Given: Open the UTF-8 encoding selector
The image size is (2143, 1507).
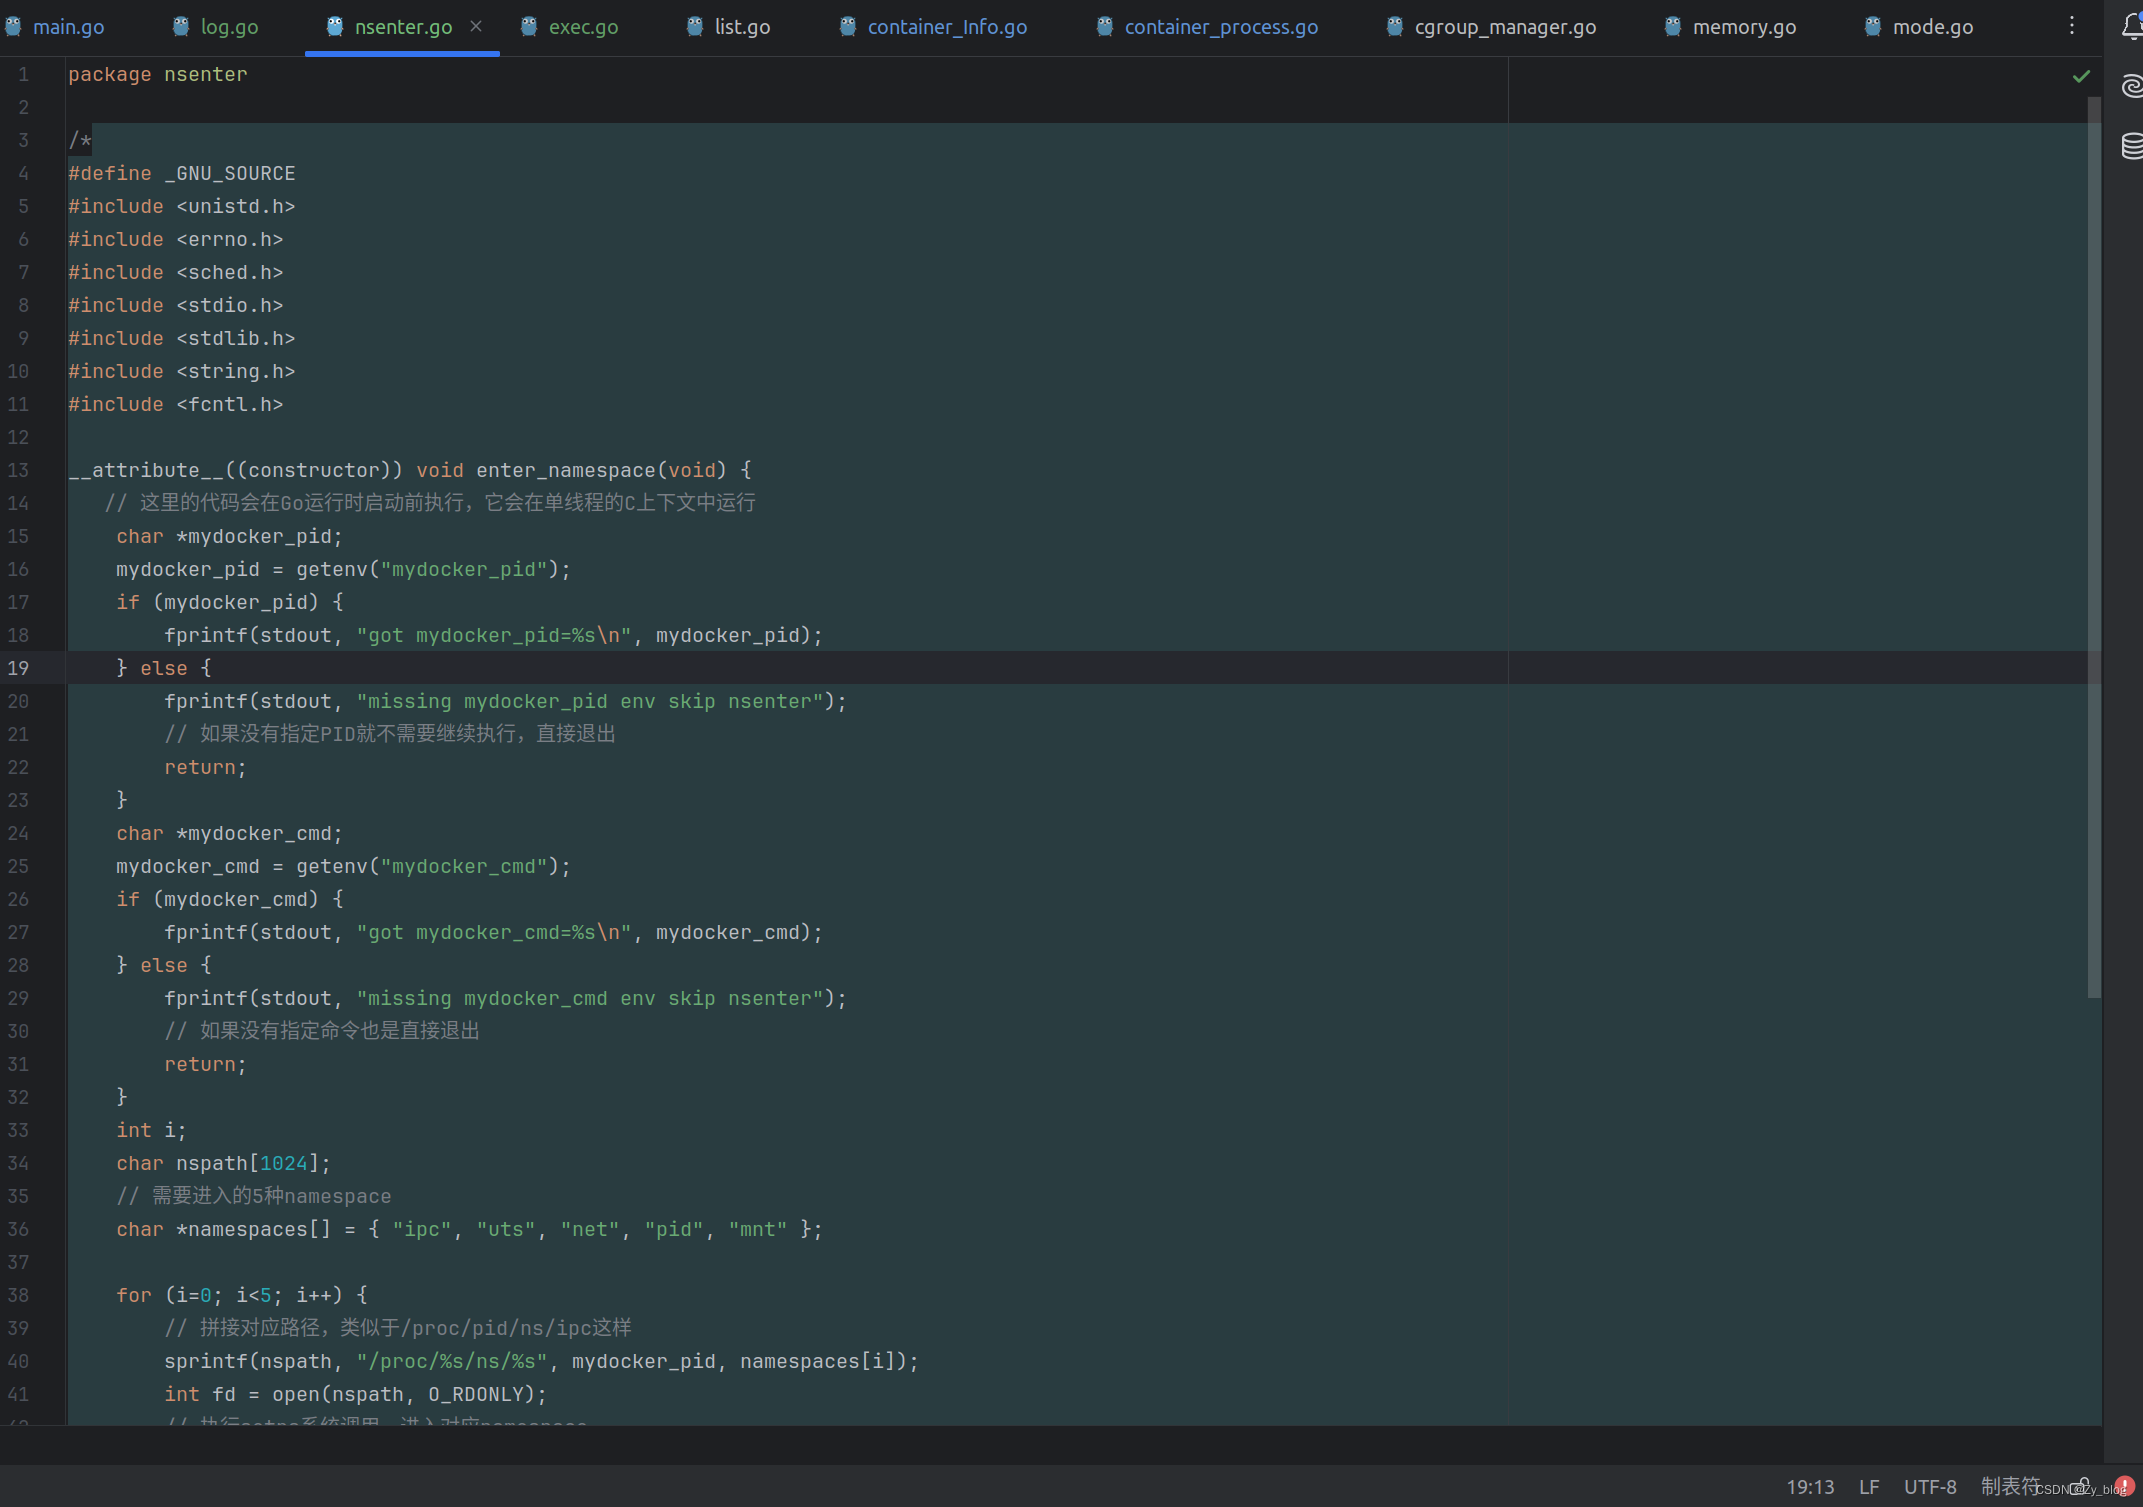Looking at the screenshot, I should (1930, 1487).
